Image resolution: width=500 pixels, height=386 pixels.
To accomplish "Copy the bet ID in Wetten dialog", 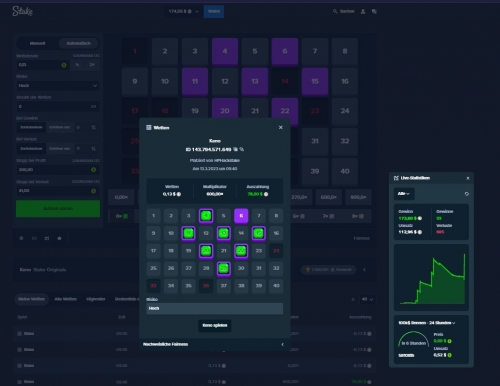I will tap(236, 149).
